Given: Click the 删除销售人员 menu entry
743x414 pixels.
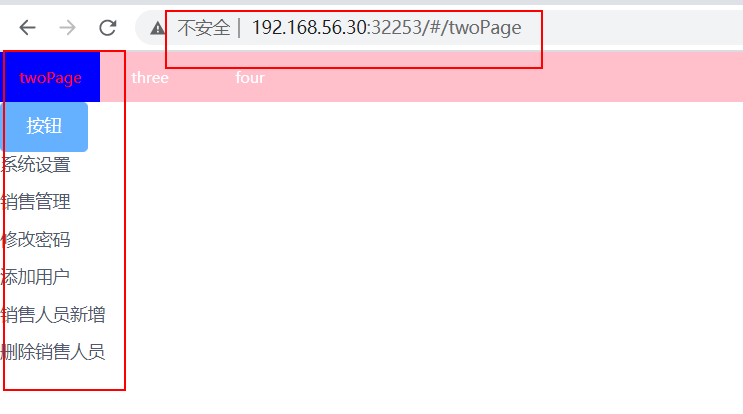Looking at the screenshot, I should tap(53, 352).
